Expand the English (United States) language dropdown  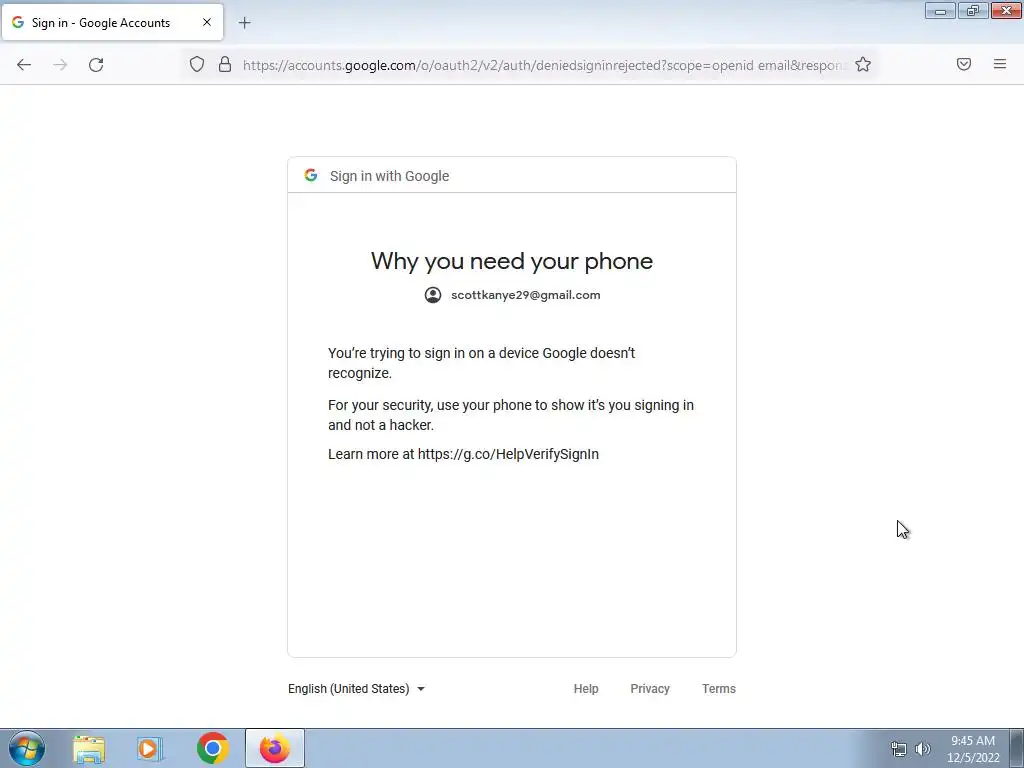click(x=357, y=688)
